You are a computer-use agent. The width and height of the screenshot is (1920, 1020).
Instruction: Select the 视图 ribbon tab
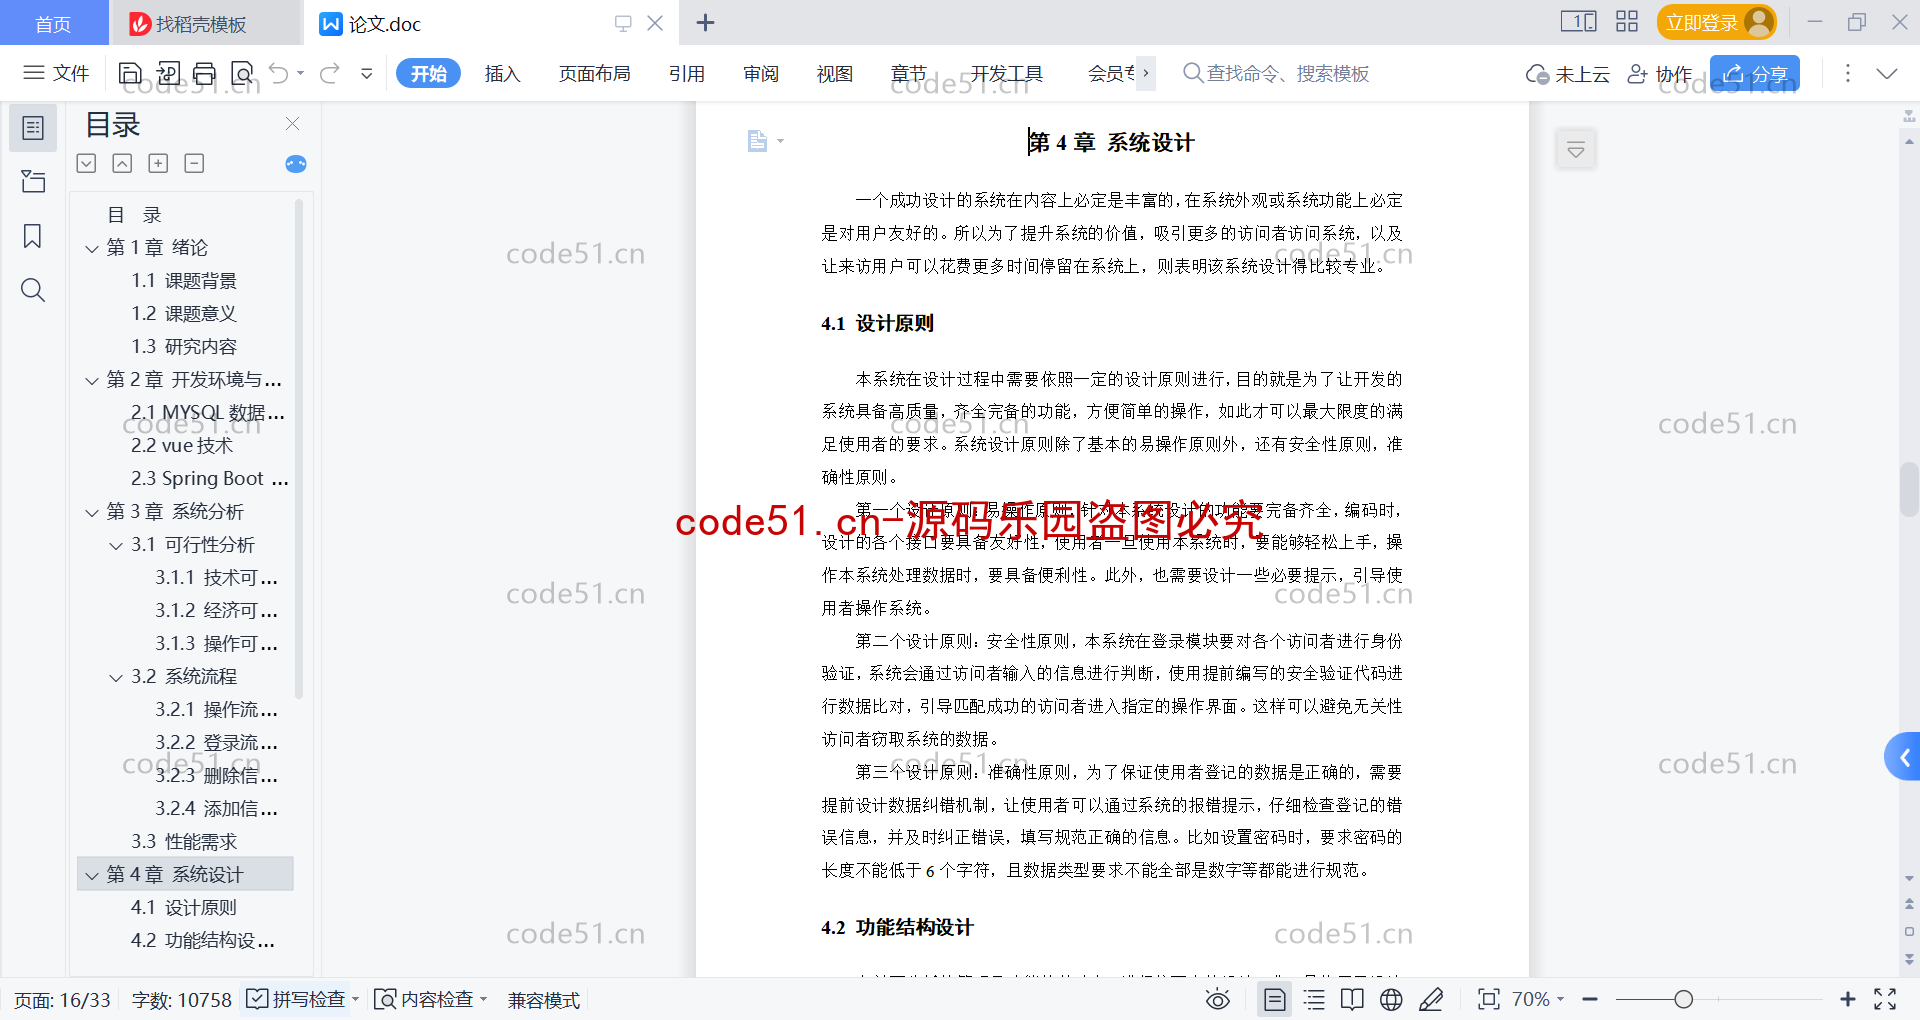pos(834,73)
